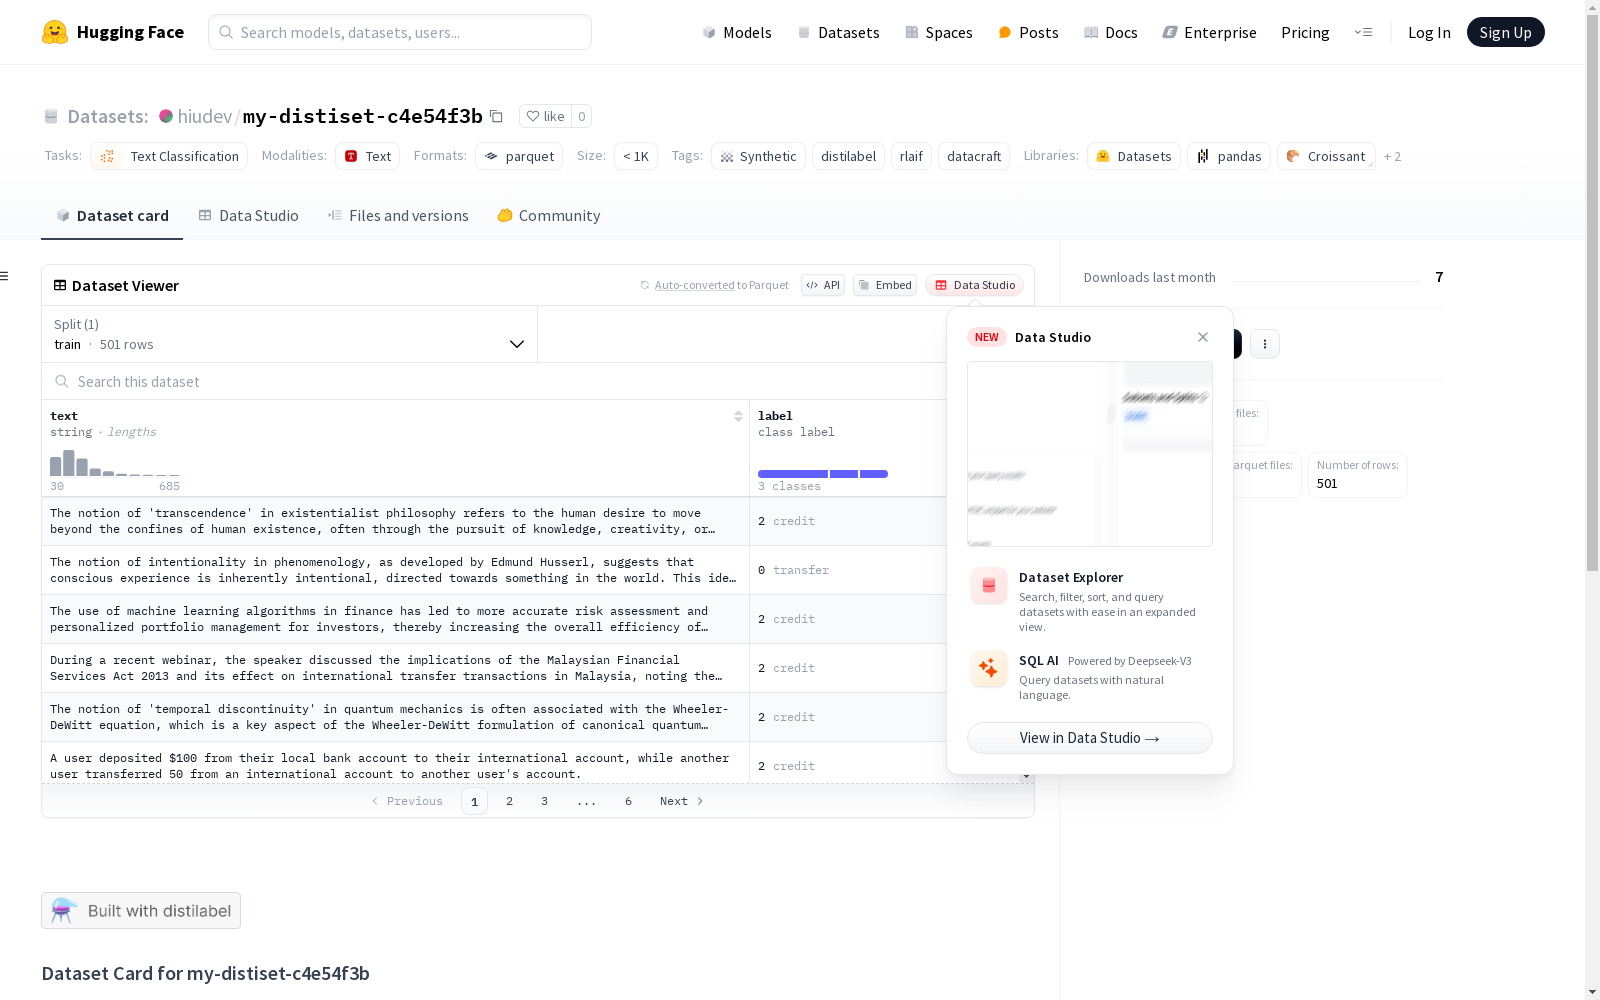Jump to page 3 of the dataset
Screen dimensions: 1600x1000
[x=545, y=801]
